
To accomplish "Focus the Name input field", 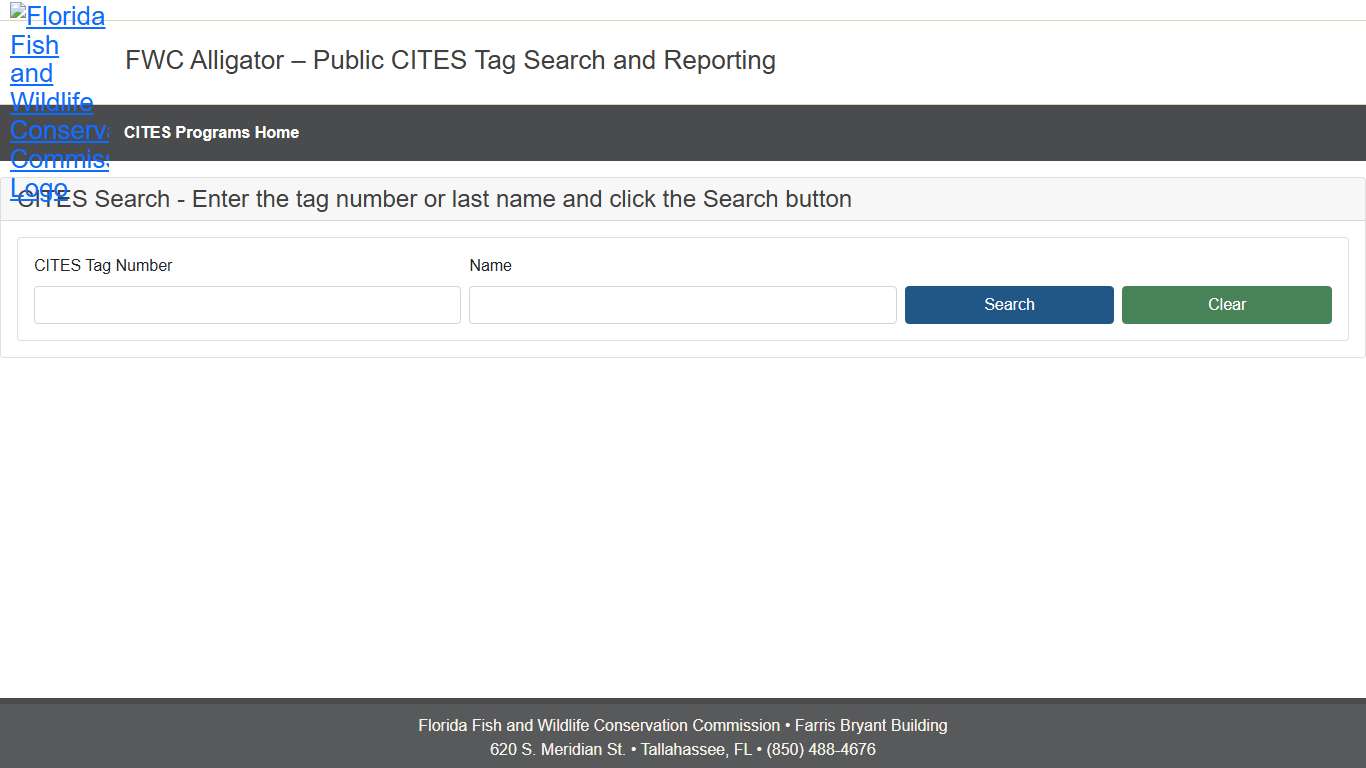I will (682, 305).
